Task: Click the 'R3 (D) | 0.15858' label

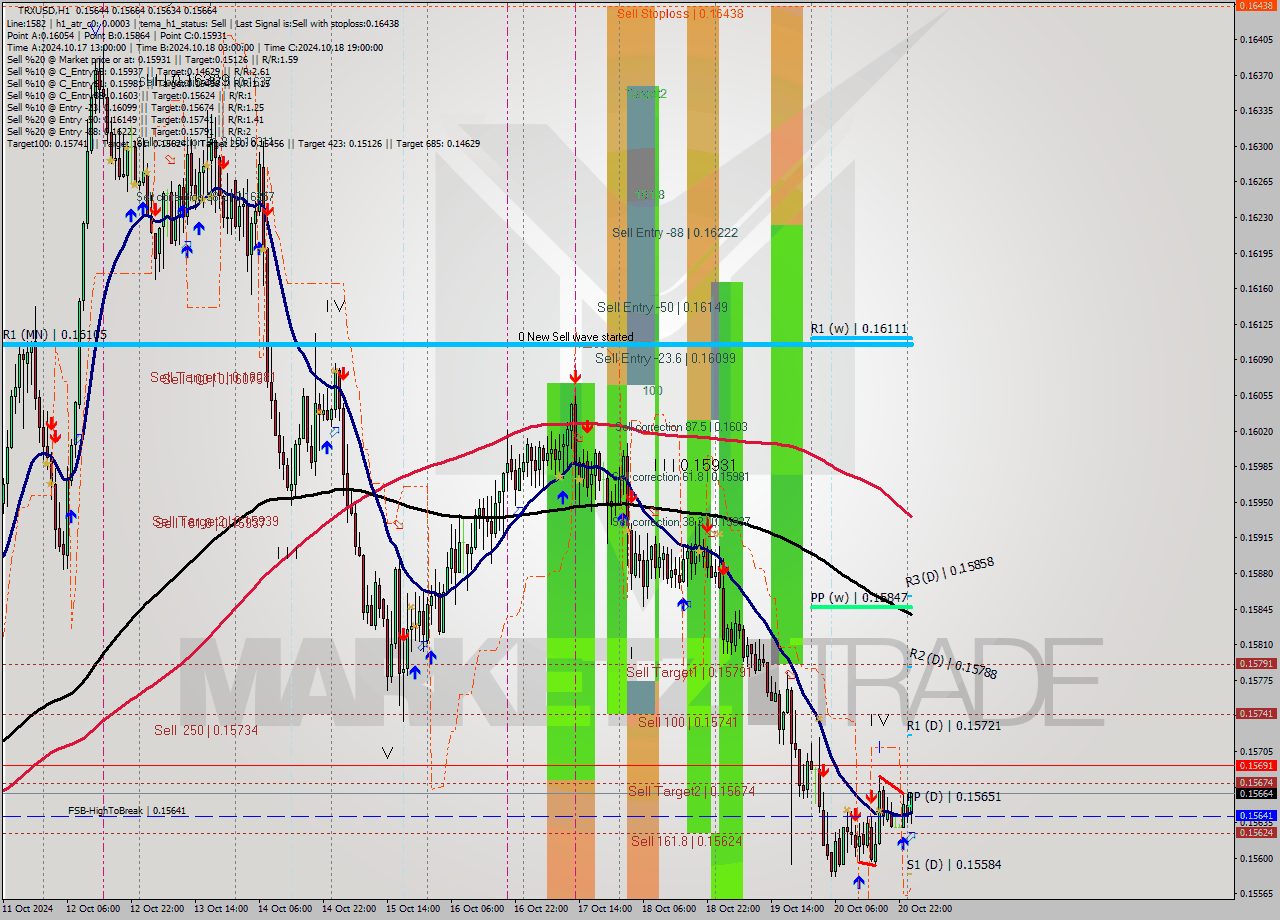Action: point(949,572)
